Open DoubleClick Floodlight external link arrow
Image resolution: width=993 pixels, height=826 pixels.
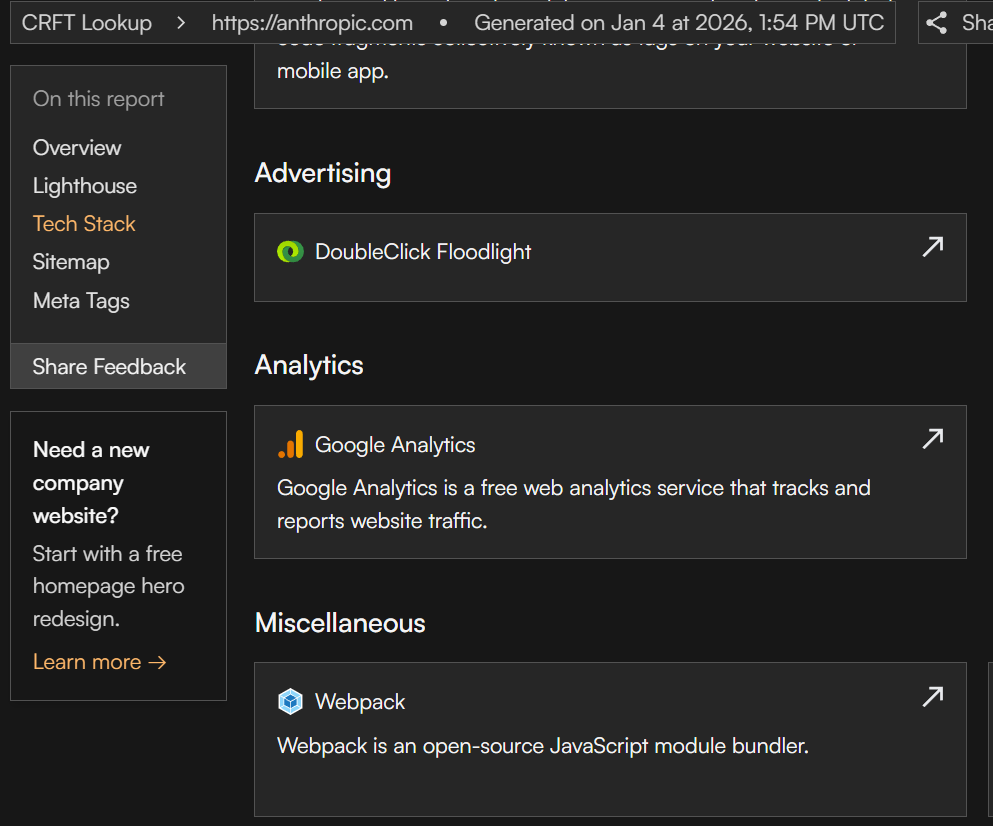tap(932, 247)
